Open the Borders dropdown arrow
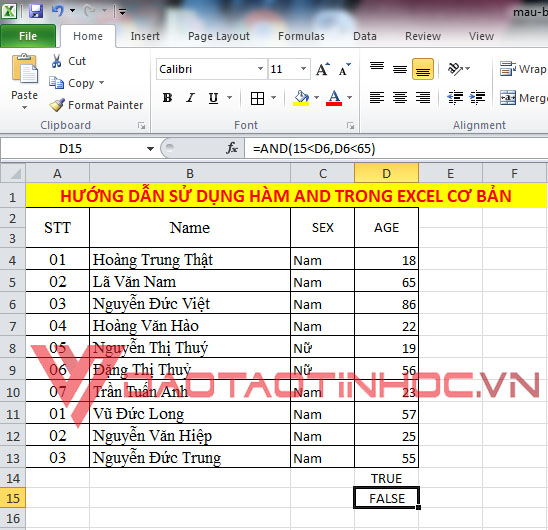 pyautogui.click(x=273, y=98)
